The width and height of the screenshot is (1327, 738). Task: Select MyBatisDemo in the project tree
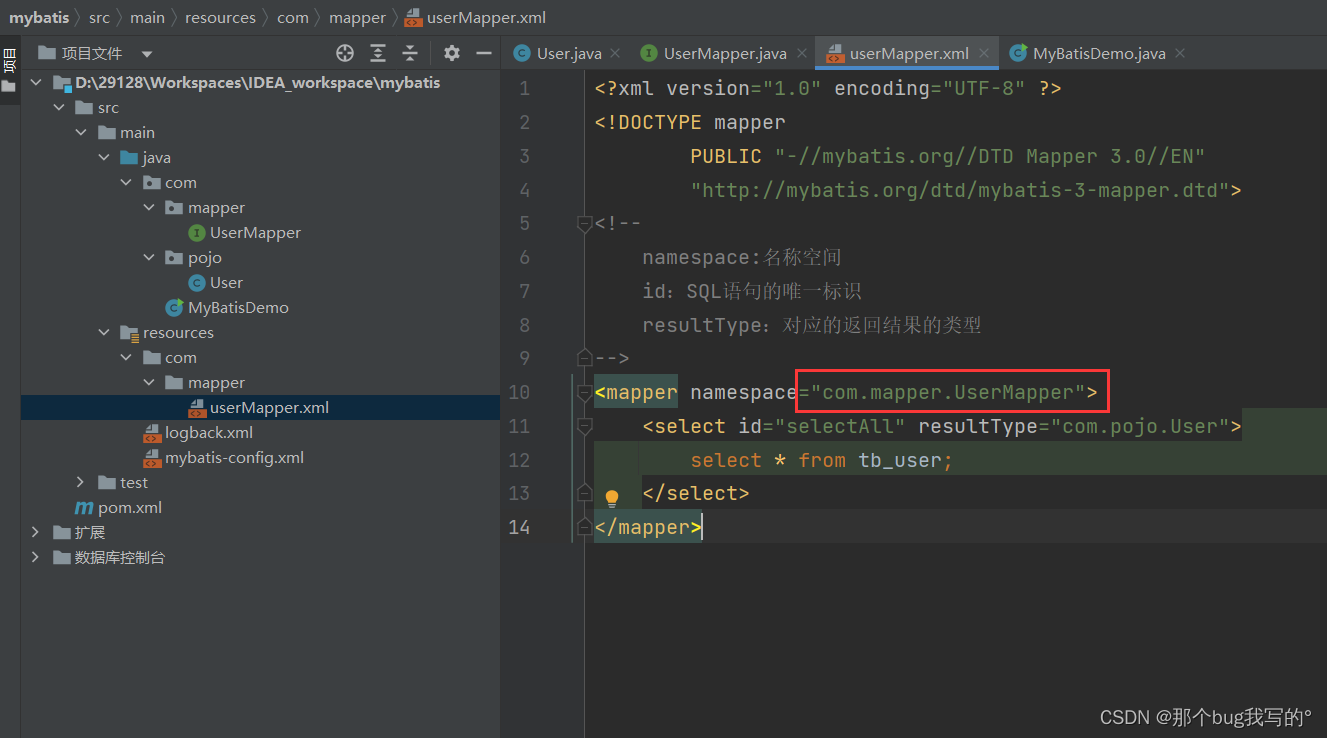tap(238, 308)
